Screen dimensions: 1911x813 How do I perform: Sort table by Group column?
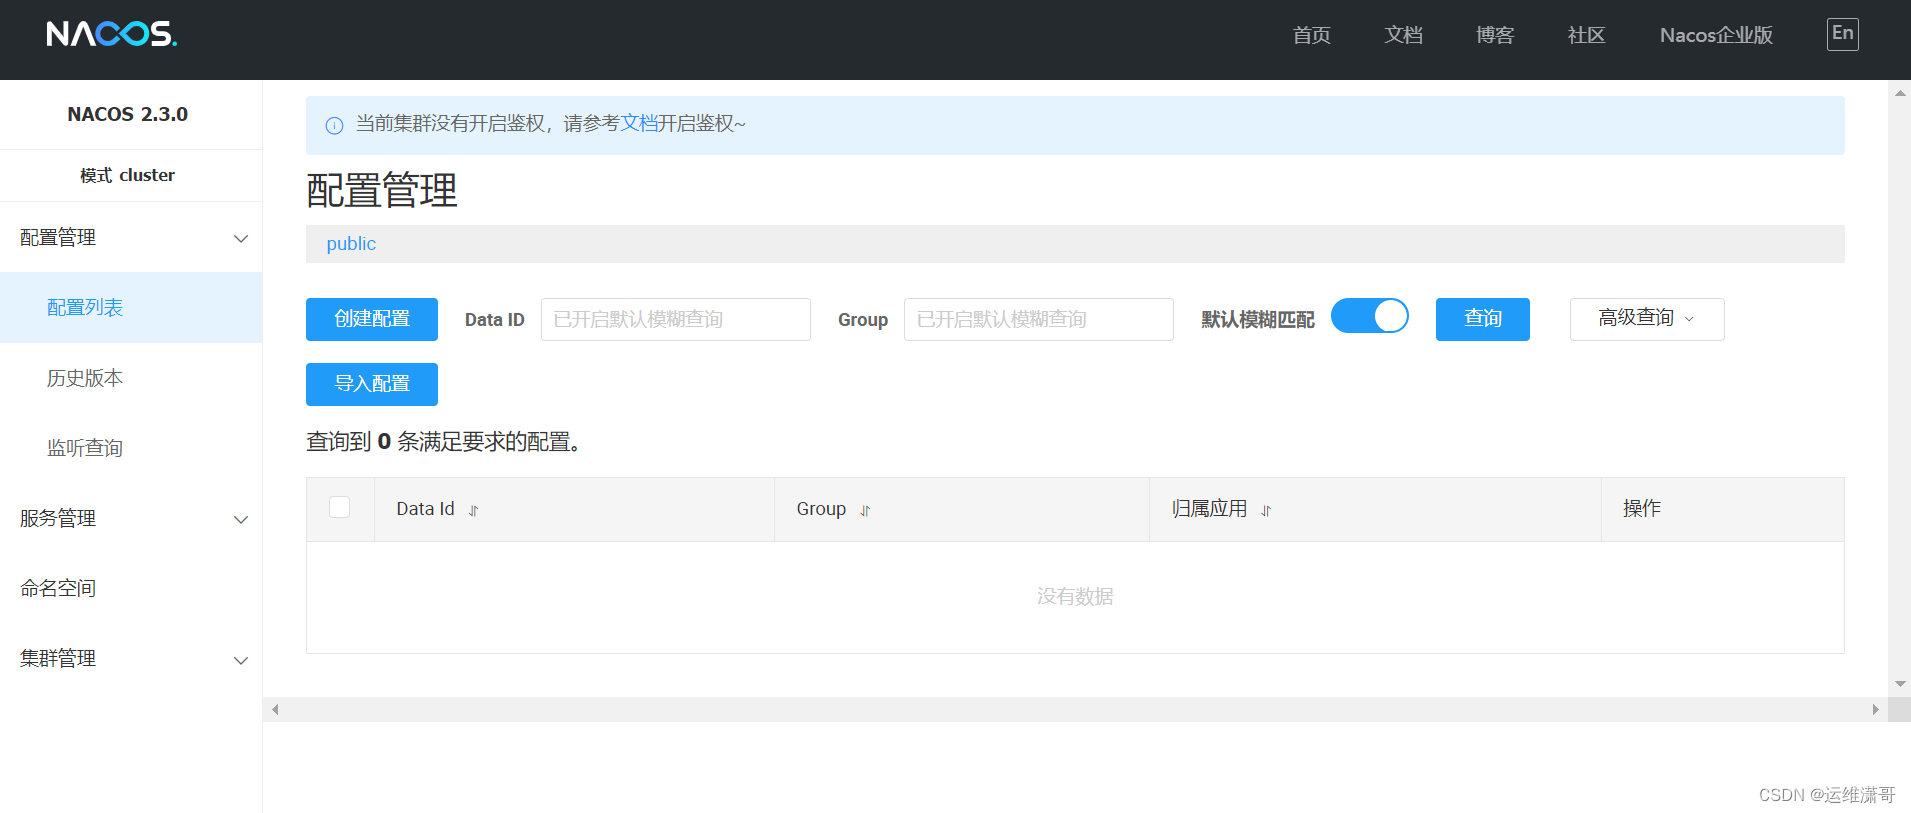coord(865,510)
